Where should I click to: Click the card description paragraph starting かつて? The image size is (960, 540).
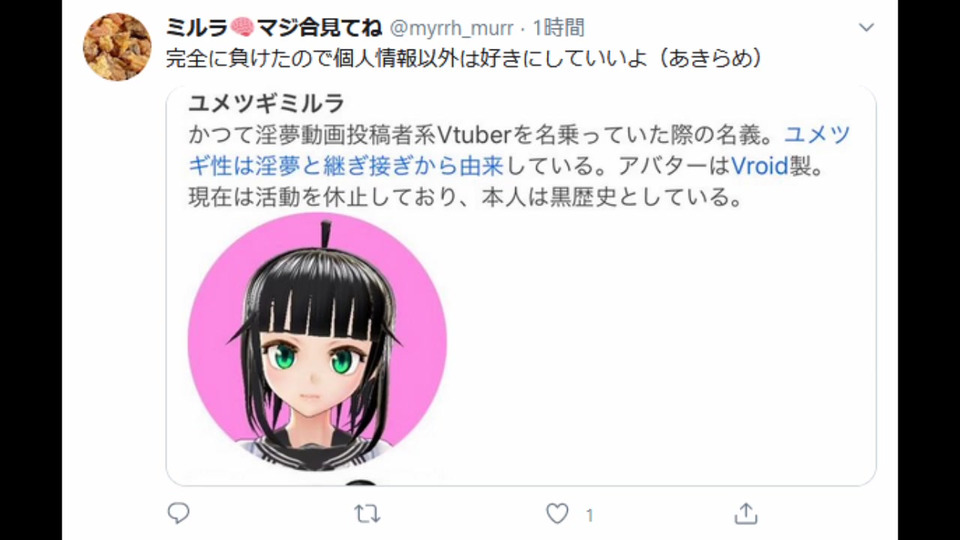point(519,166)
